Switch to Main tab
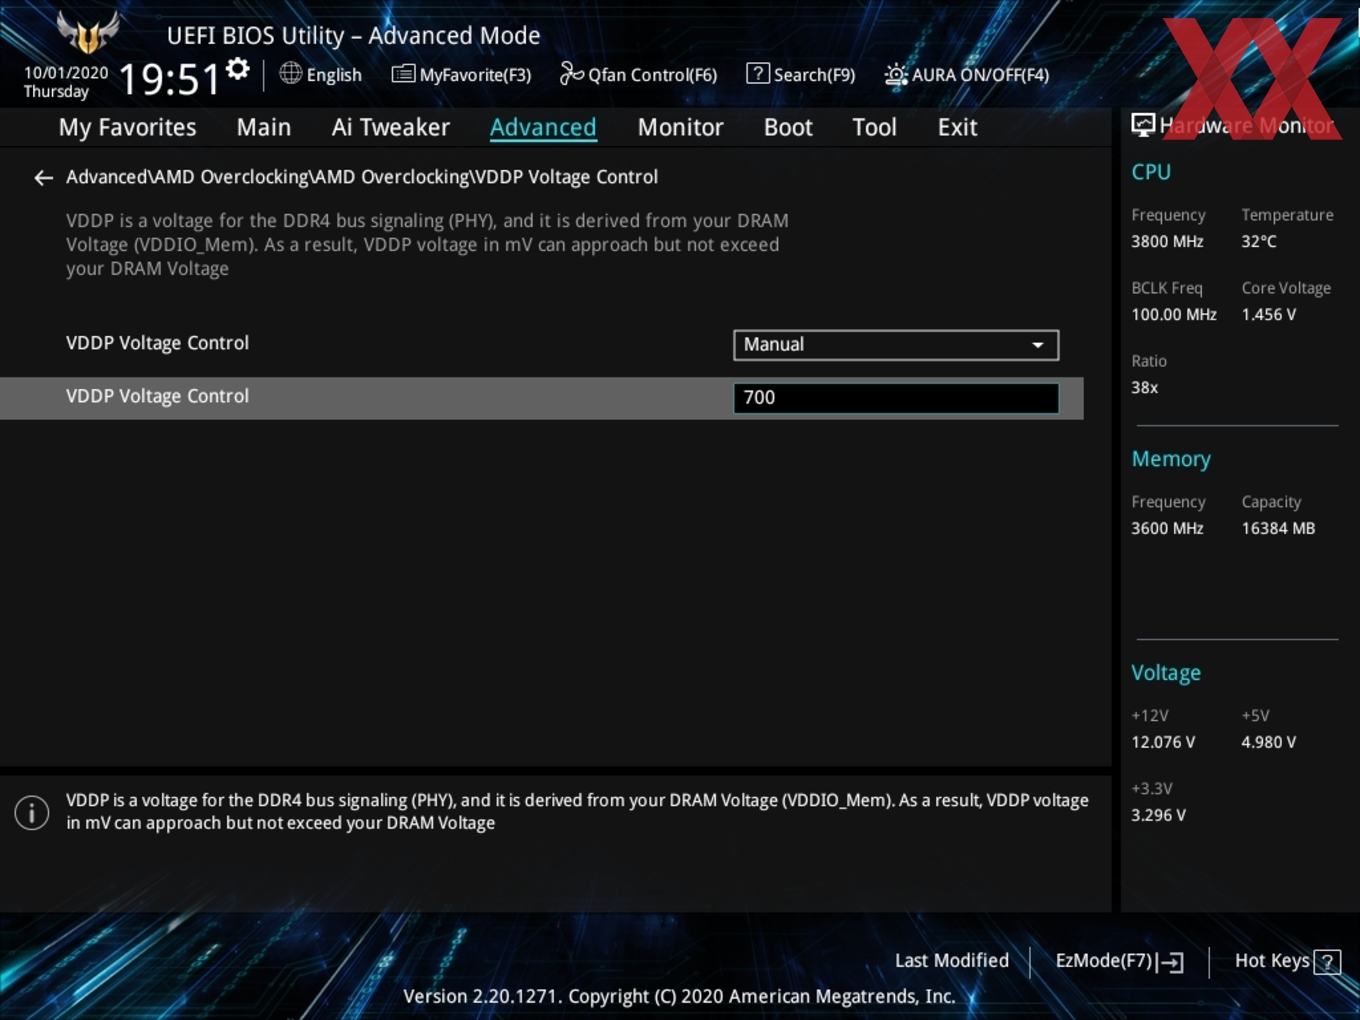This screenshot has width=1360, height=1020. pyautogui.click(x=264, y=127)
